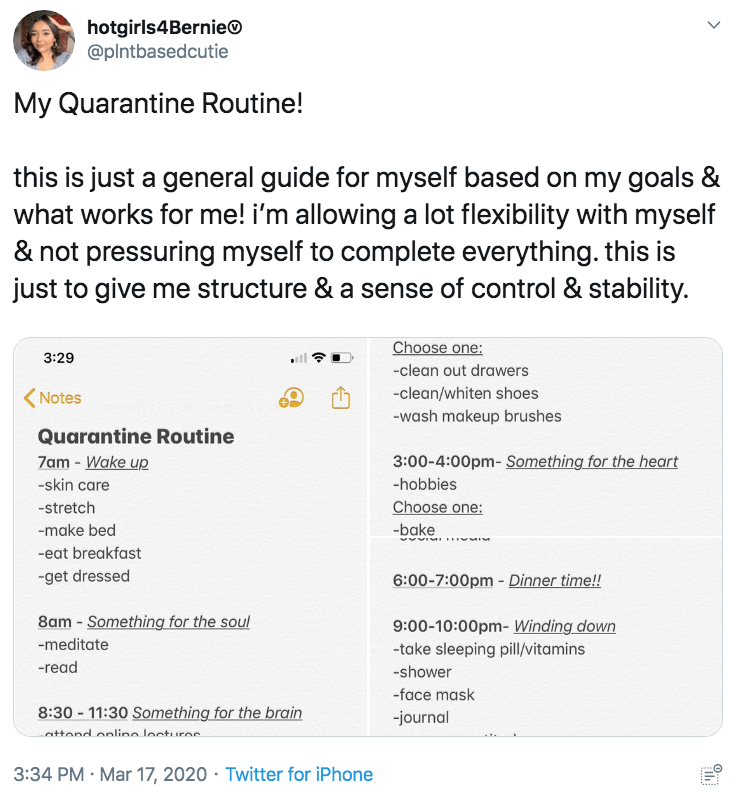
Task: Select the Notes back button
Action: pyautogui.click(x=51, y=397)
